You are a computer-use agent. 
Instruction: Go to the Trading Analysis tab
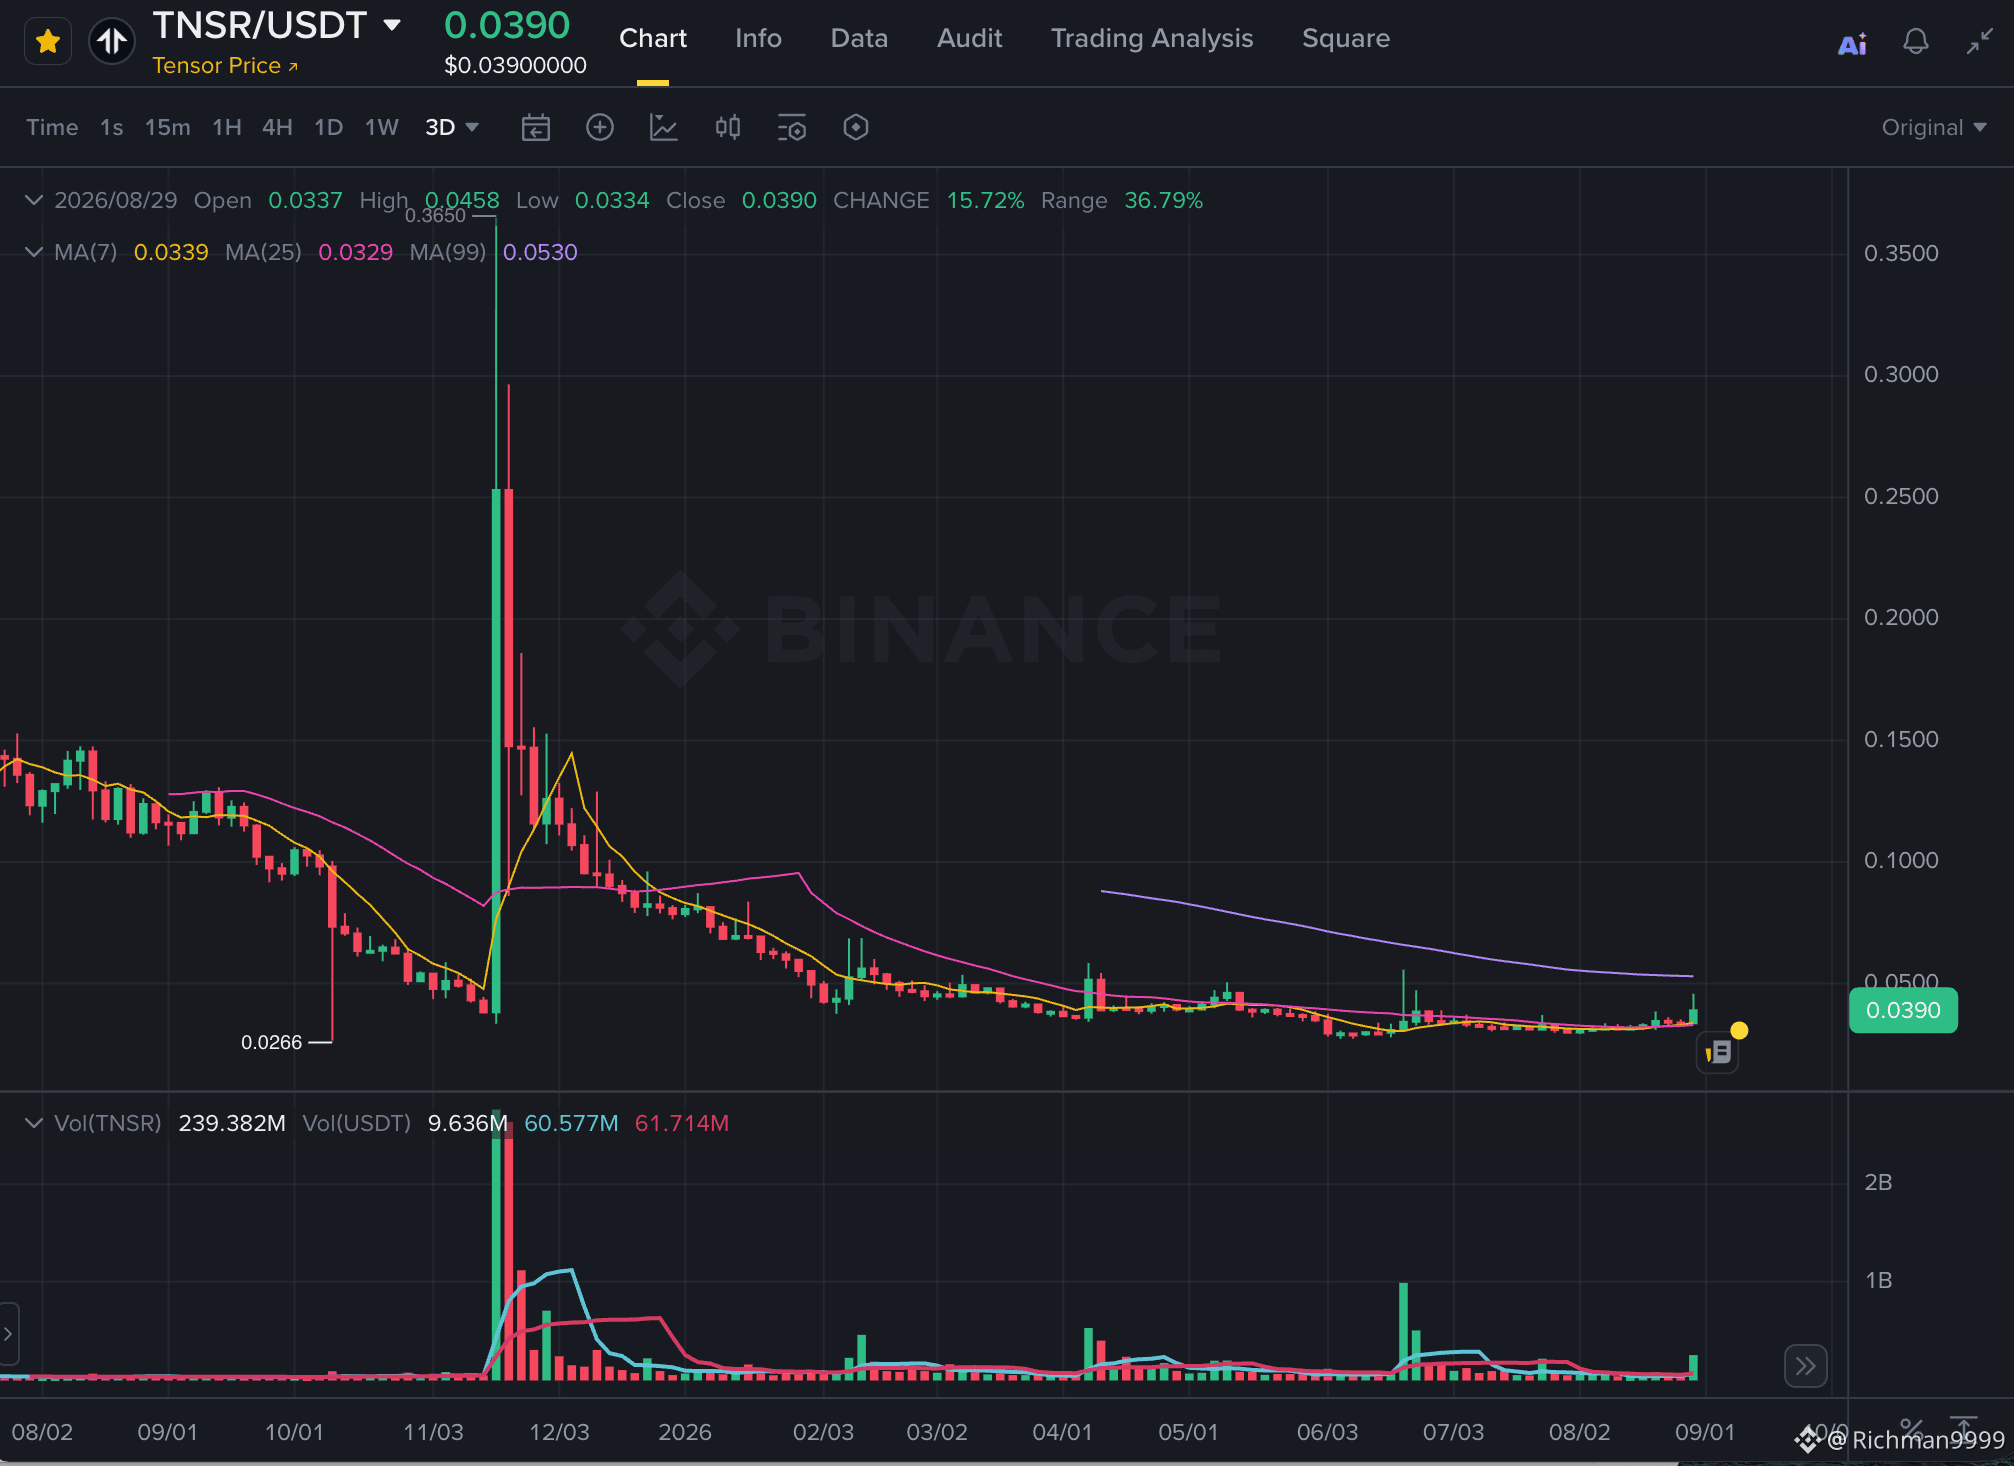tap(1152, 38)
